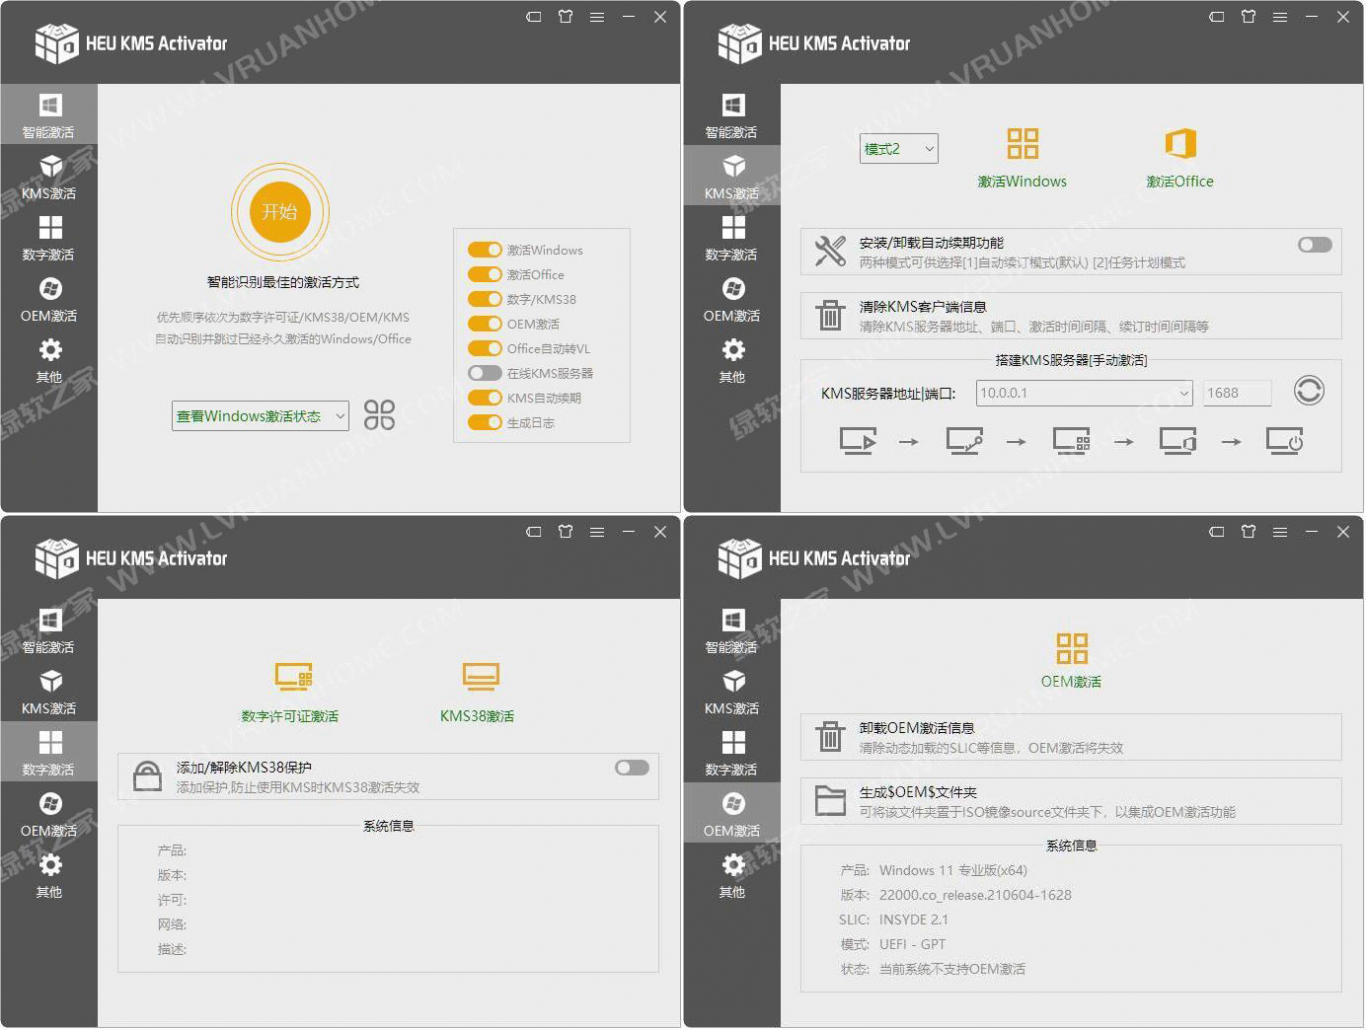Select the highlighted 智能激活 sidebar tab
Viewport: 1366px width, 1030px height.
(49, 115)
